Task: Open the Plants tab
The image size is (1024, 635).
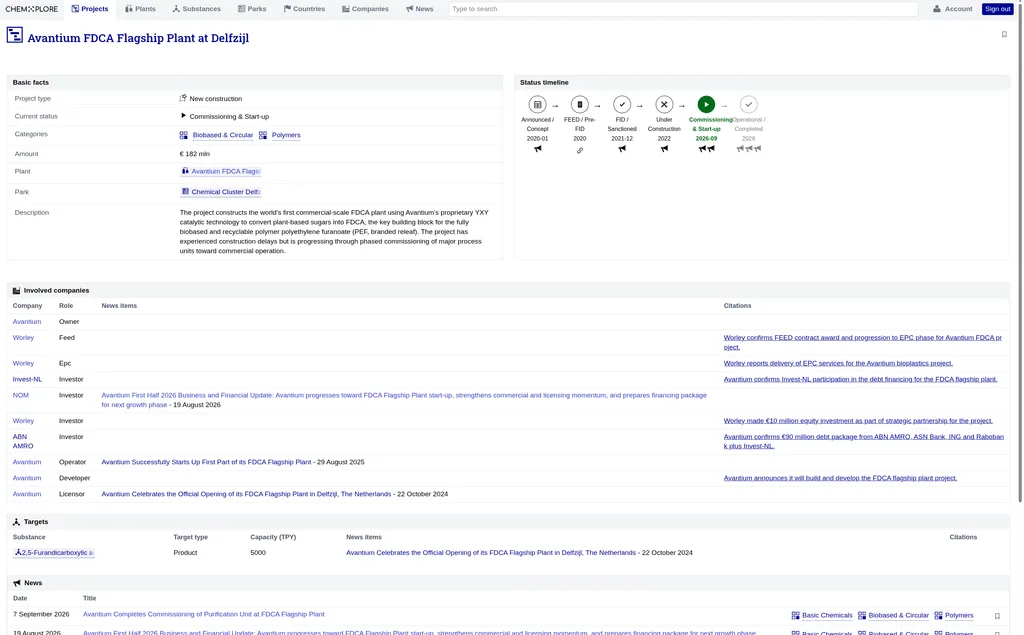Action: pos(140,9)
